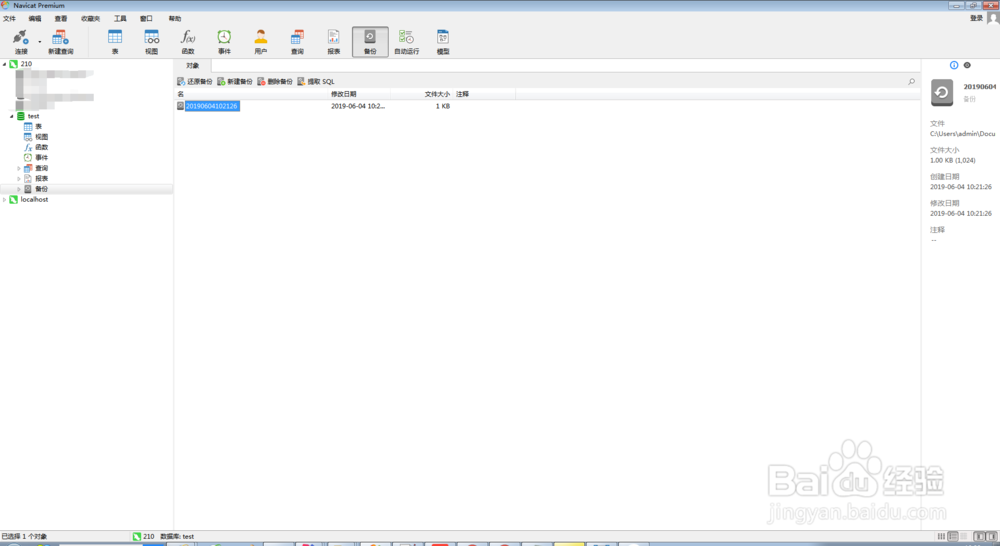Select 报表 under test database
1000x546 pixels.
[41, 179]
